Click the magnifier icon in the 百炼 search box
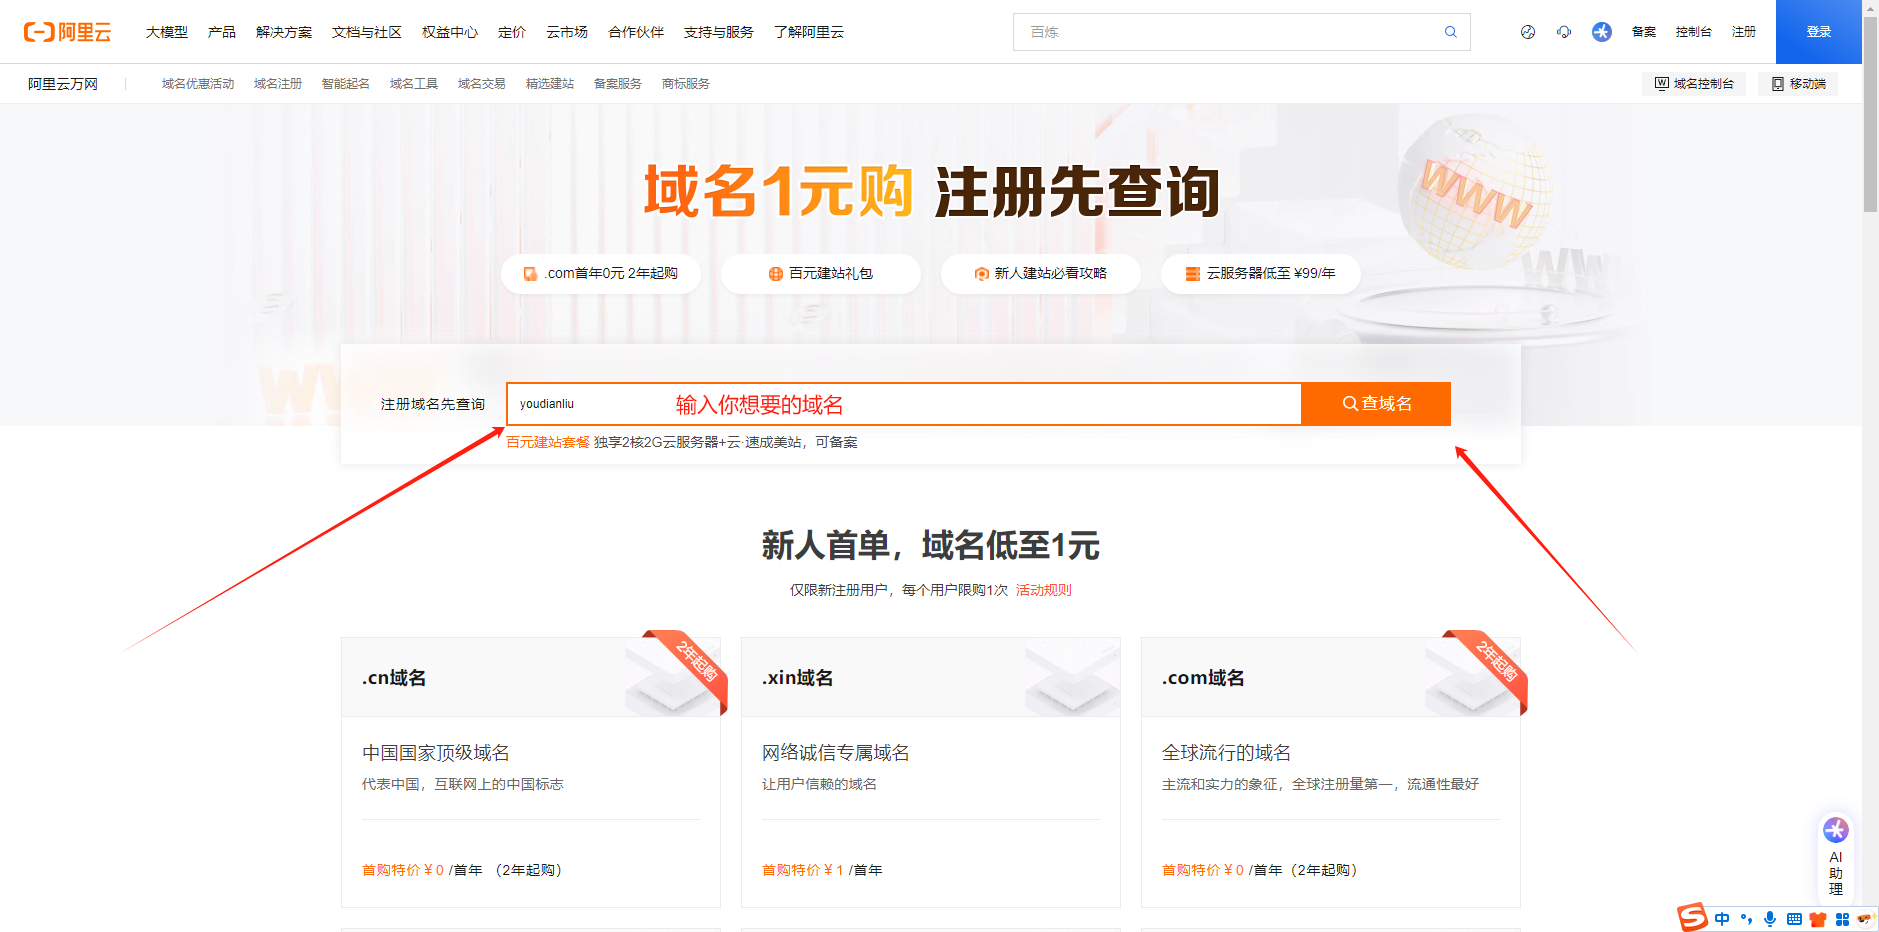The width and height of the screenshot is (1879, 932). [x=1450, y=31]
